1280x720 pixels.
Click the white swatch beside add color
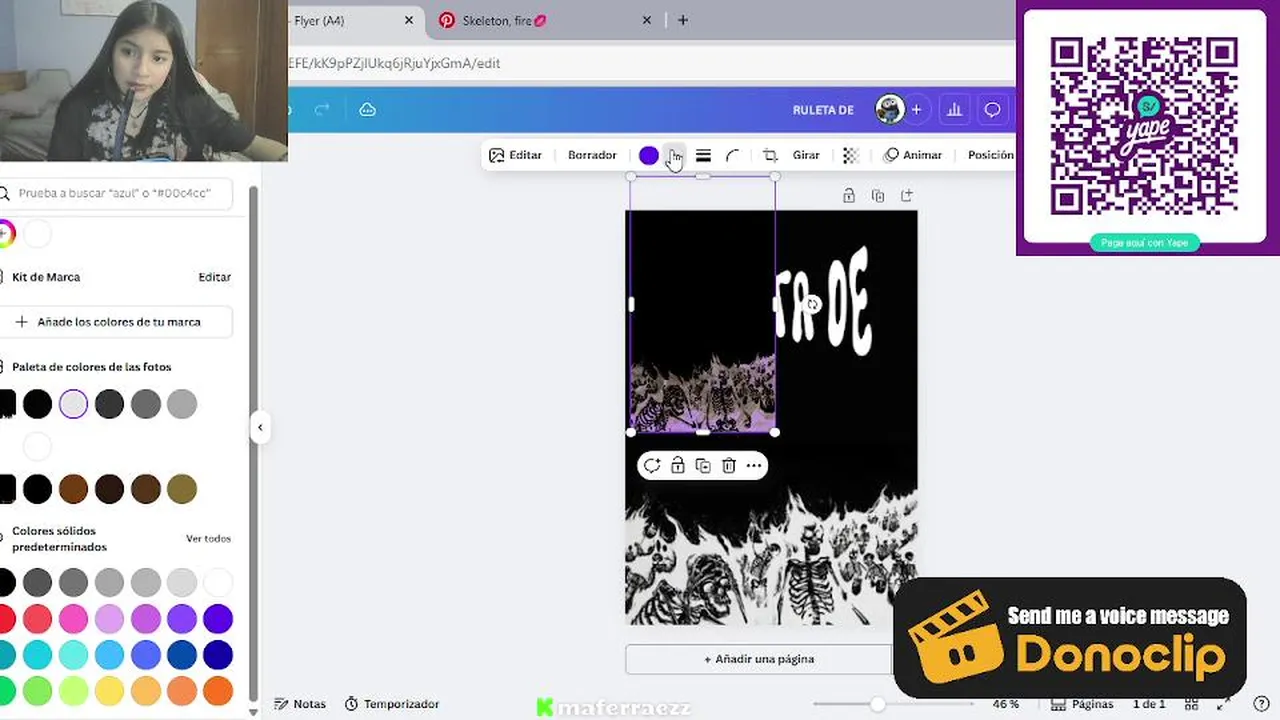[37, 234]
